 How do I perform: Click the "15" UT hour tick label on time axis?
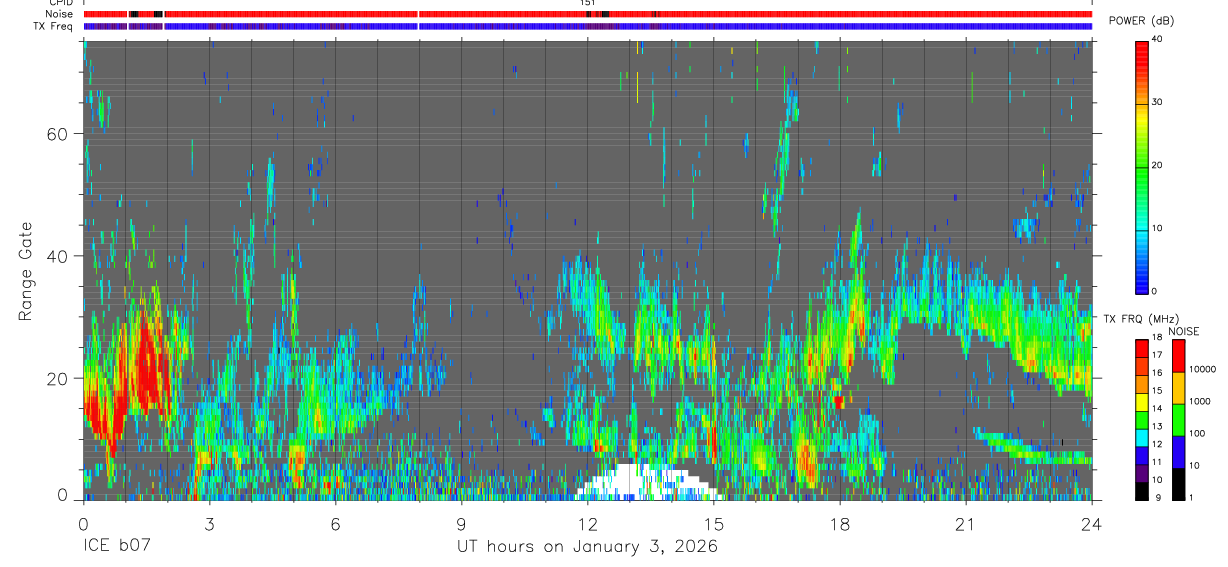click(714, 523)
